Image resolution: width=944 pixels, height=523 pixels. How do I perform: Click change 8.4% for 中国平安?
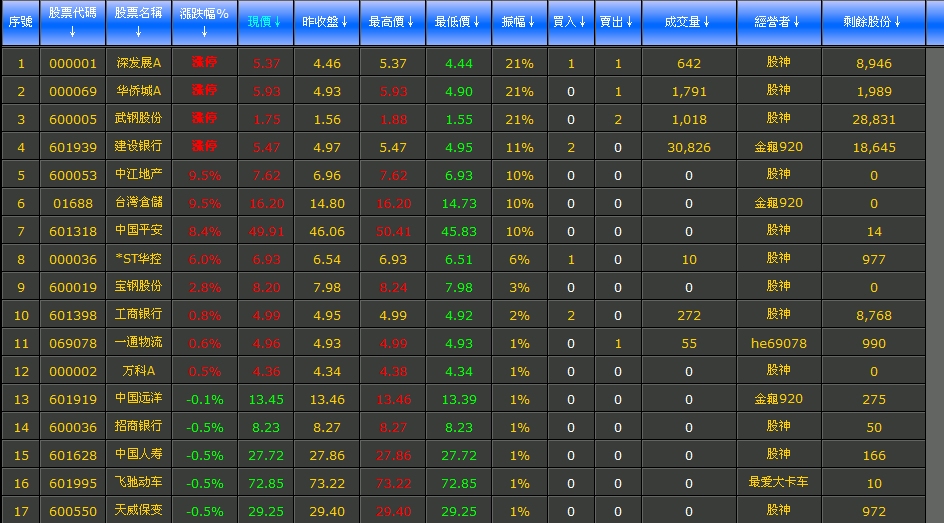click(x=205, y=231)
